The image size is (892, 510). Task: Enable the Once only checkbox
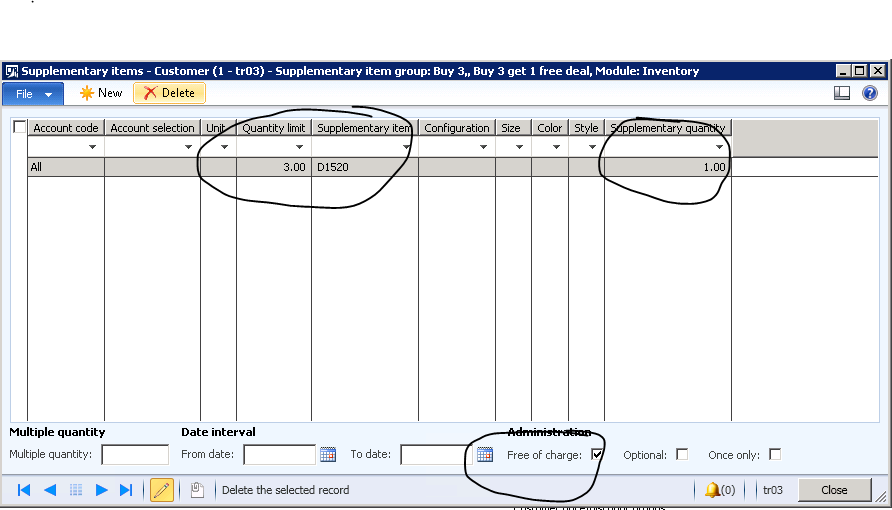tap(774, 455)
